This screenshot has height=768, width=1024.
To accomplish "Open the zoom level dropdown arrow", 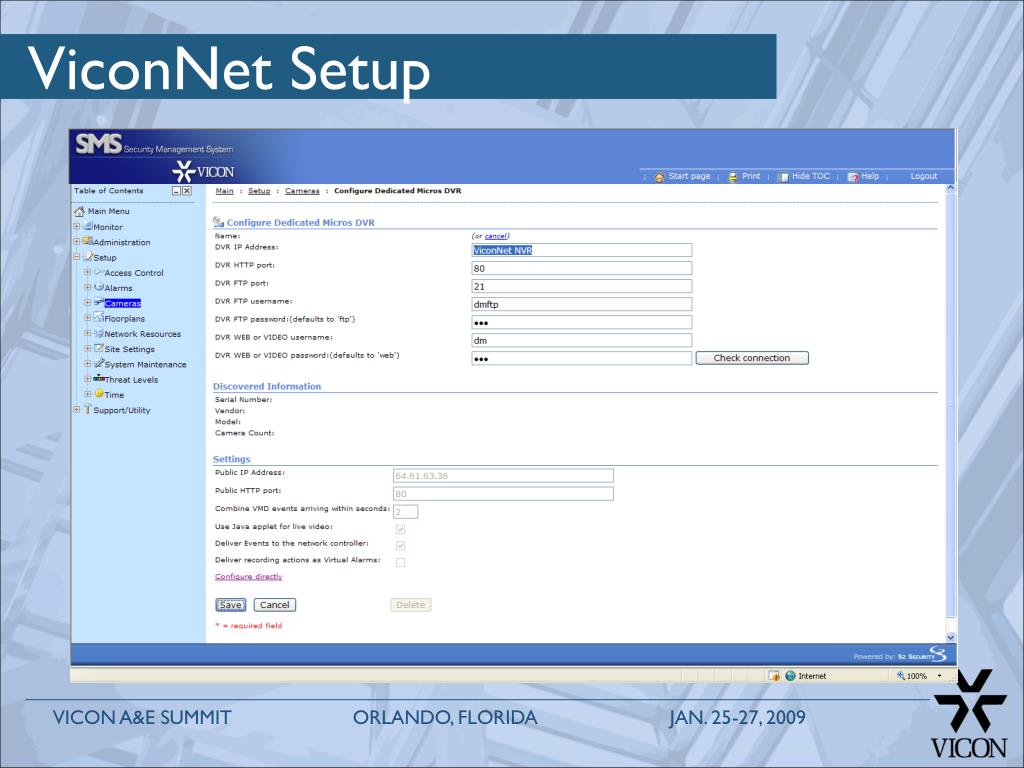I will pyautogui.click(x=940, y=676).
